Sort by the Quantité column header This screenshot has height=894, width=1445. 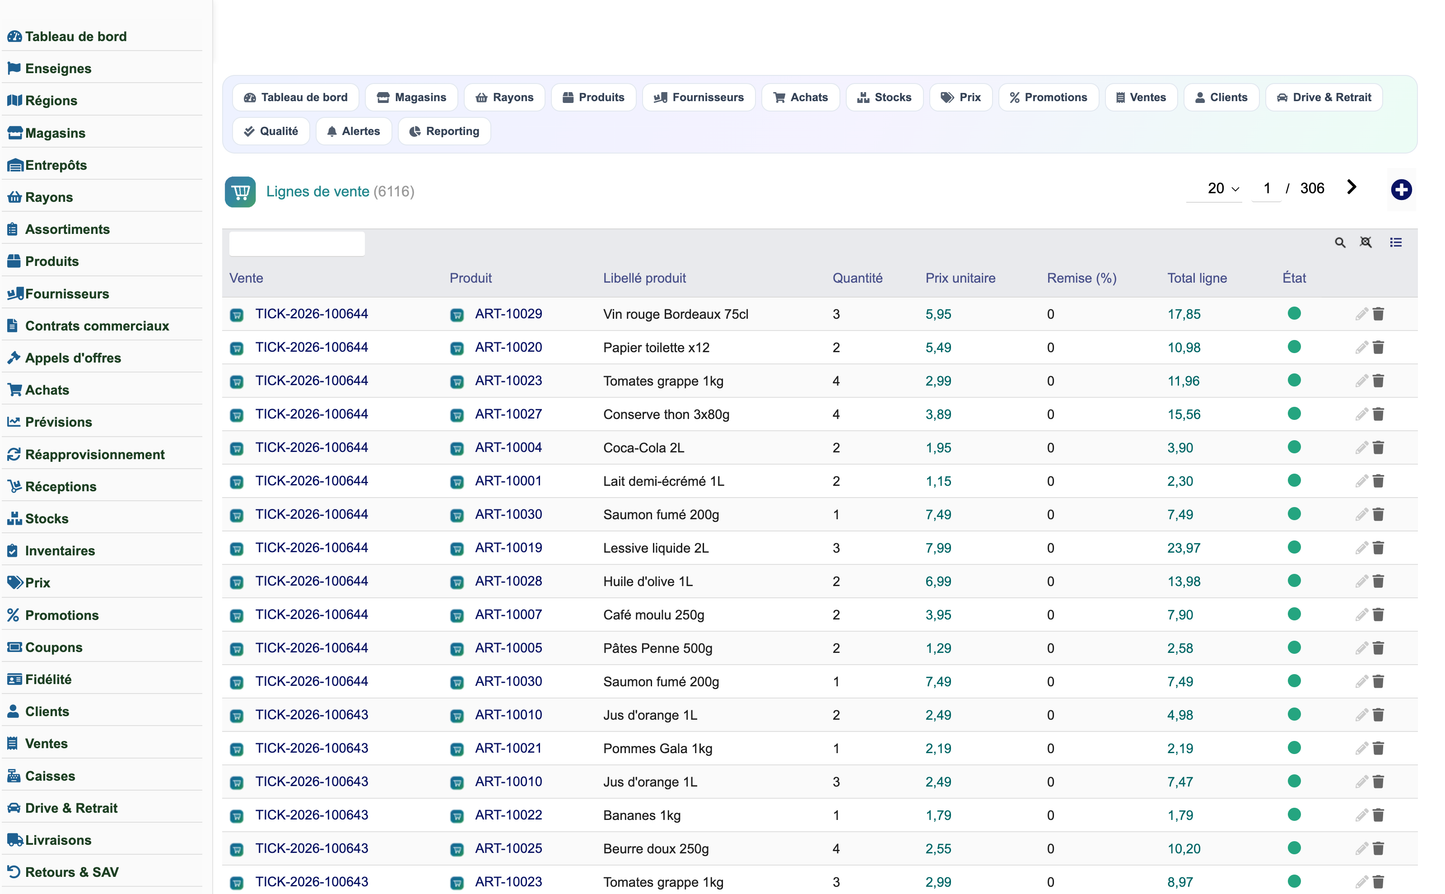point(857,278)
